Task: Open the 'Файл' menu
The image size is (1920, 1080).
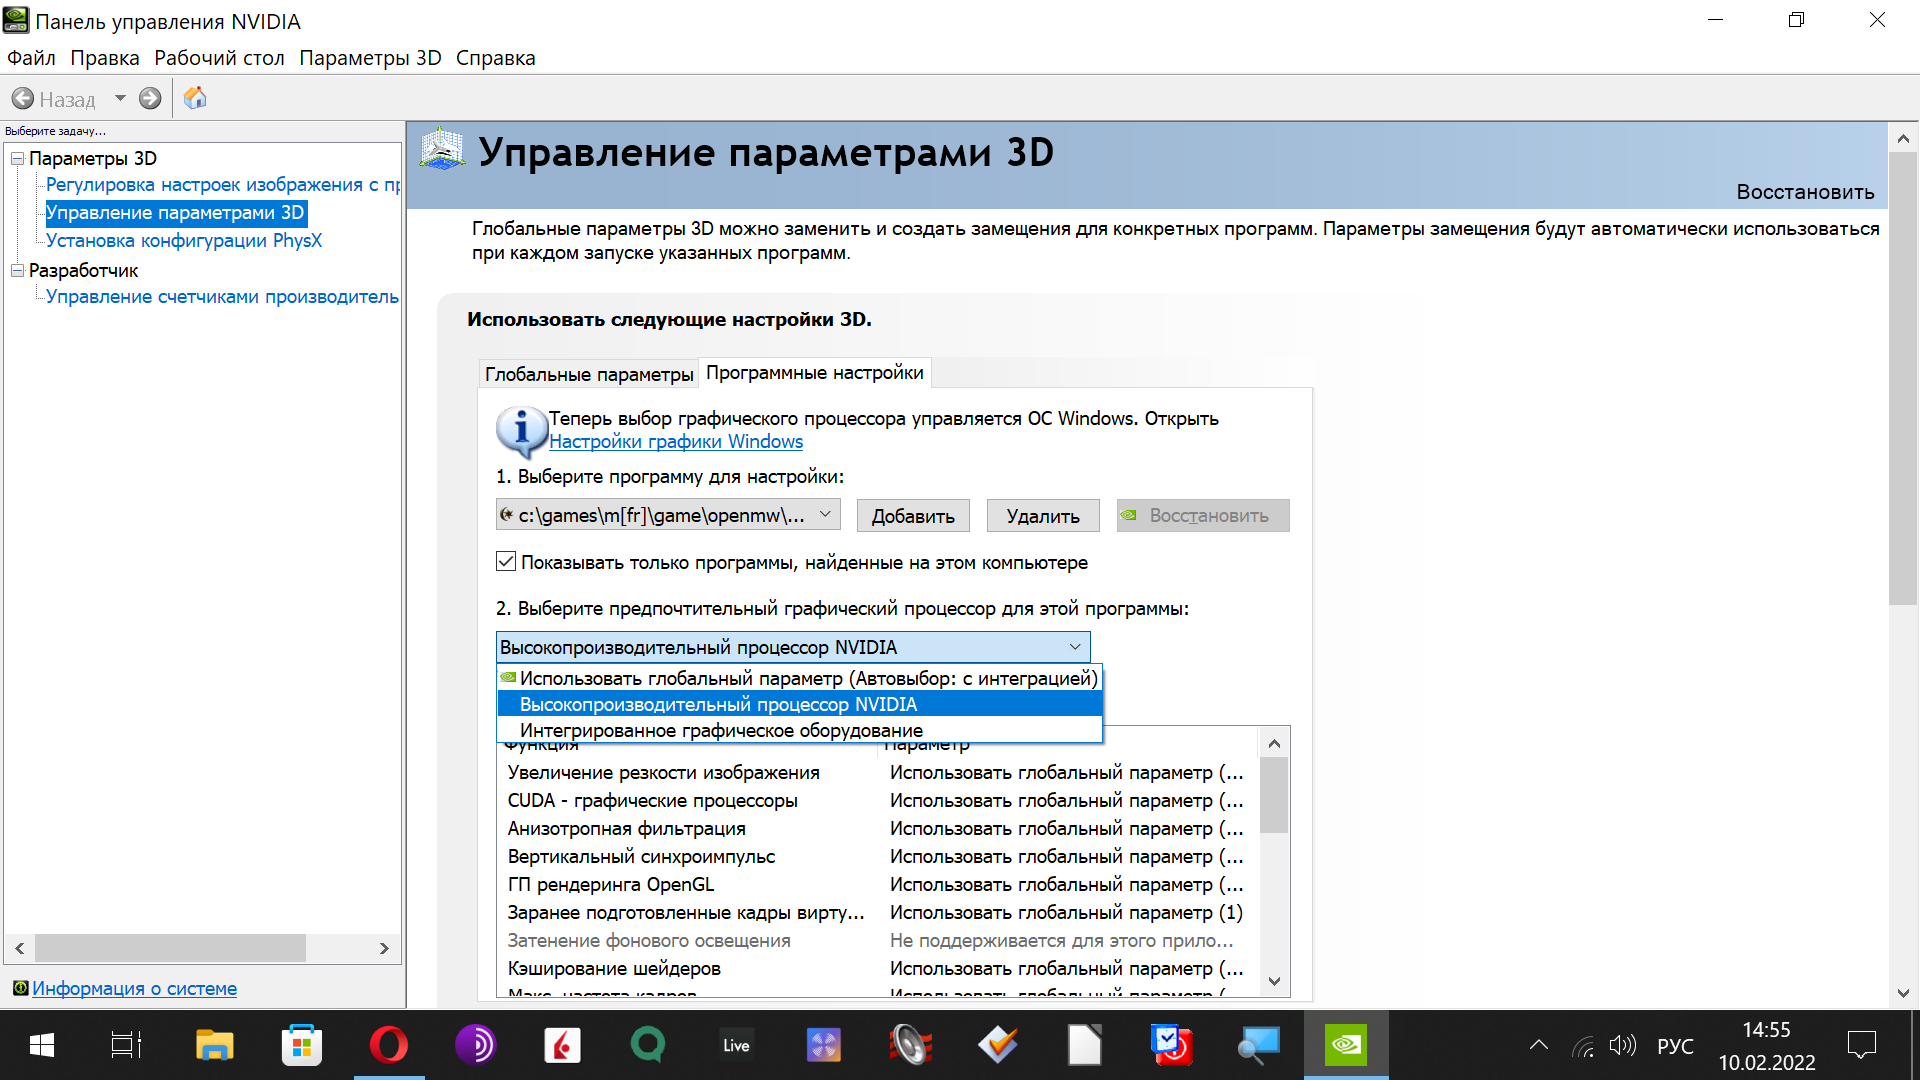Action: pos(31,58)
